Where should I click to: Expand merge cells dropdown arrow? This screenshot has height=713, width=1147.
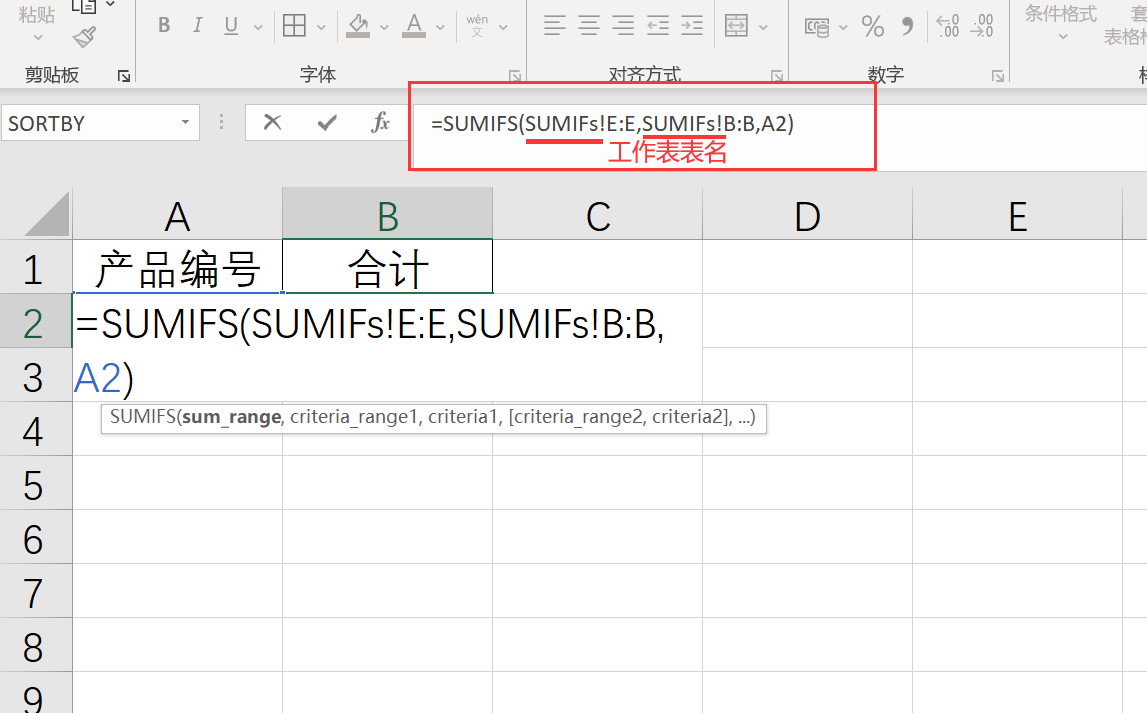(x=764, y=27)
